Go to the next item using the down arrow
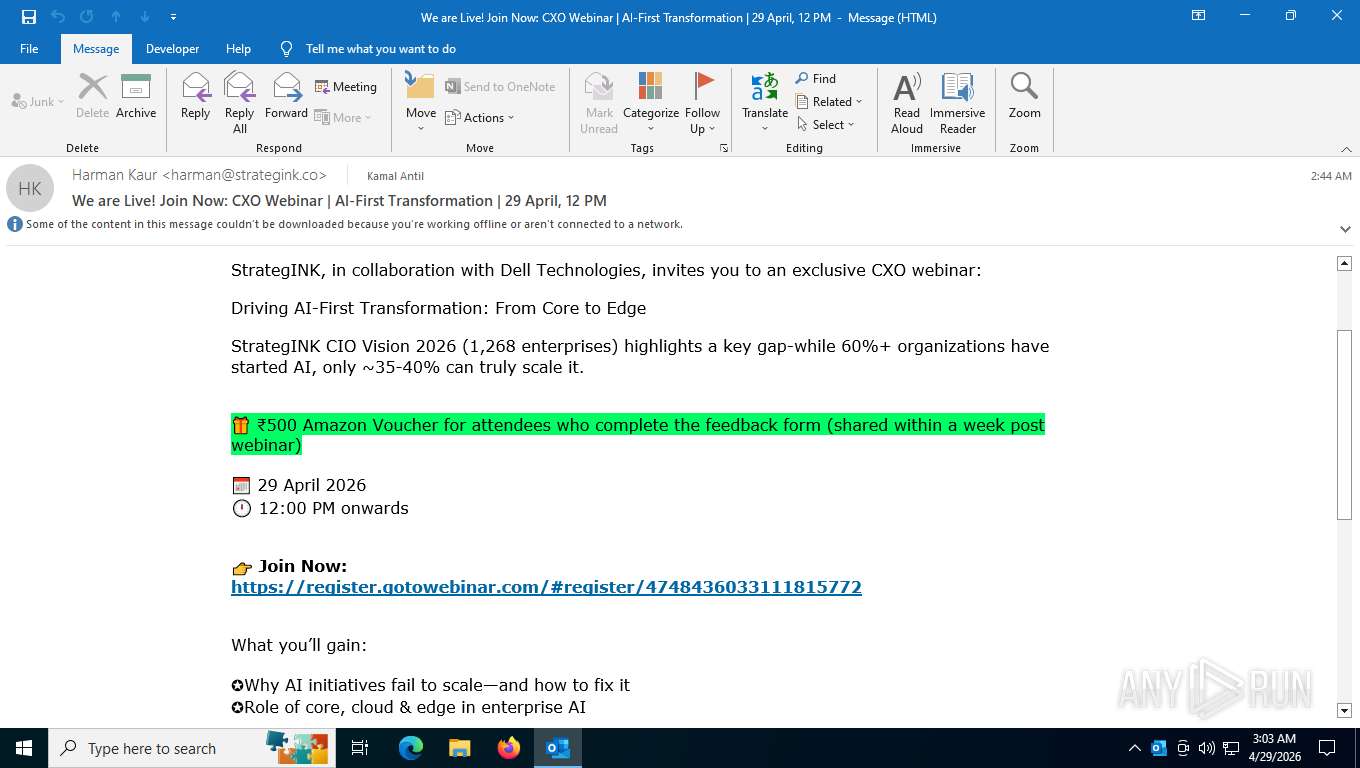This screenshot has height=768, width=1360. [x=145, y=17]
